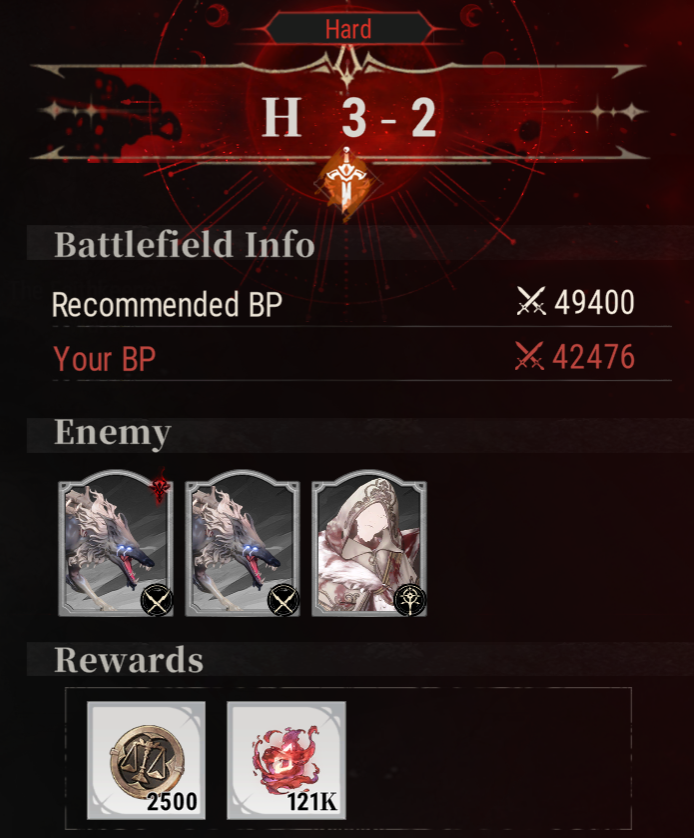Click the recommended BP value 49400
The height and width of the screenshot is (838, 694).
click(x=594, y=302)
